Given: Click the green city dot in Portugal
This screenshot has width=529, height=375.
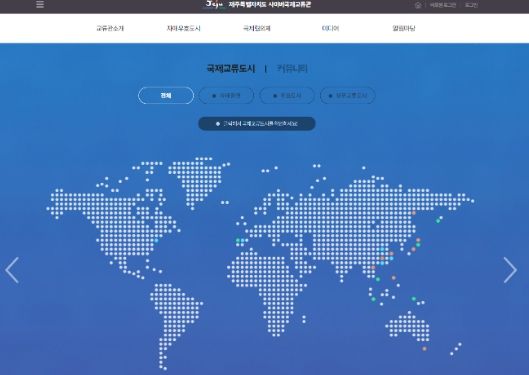Looking at the screenshot, I should tap(238, 240).
